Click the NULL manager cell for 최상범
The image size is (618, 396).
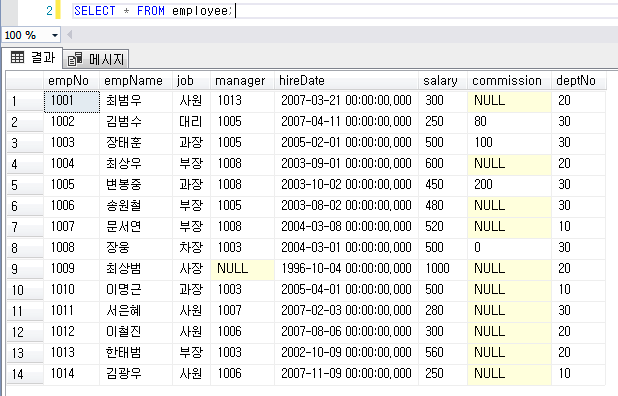coord(242,269)
